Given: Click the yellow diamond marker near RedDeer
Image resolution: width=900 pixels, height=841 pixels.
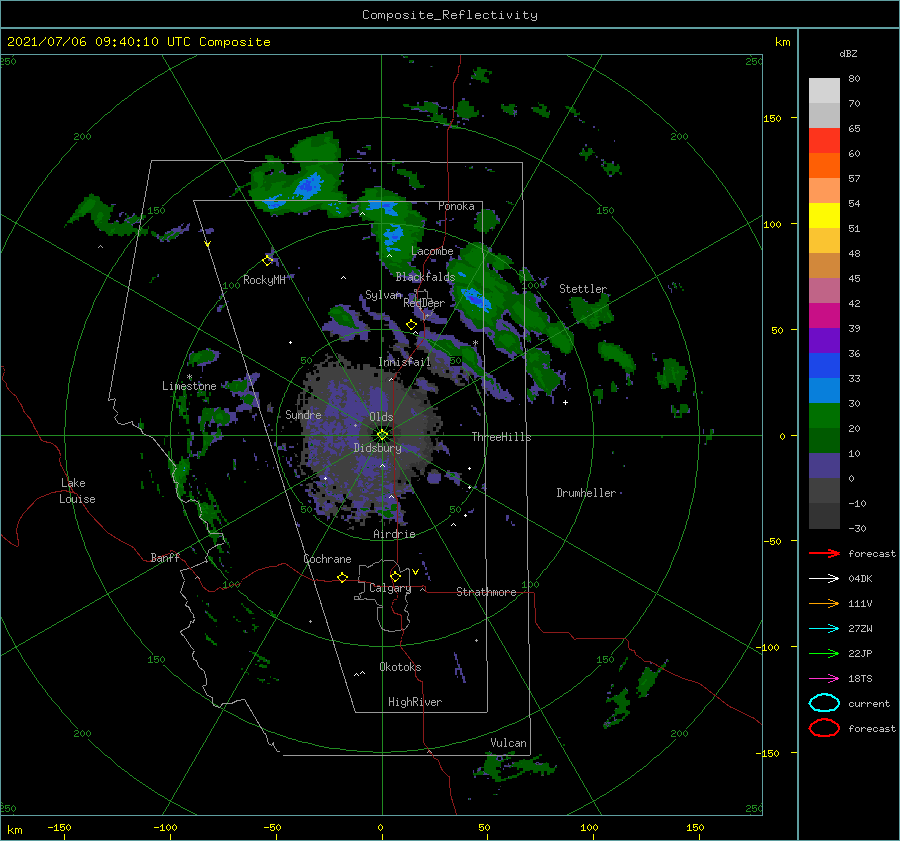Looking at the screenshot, I should [x=412, y=325].
